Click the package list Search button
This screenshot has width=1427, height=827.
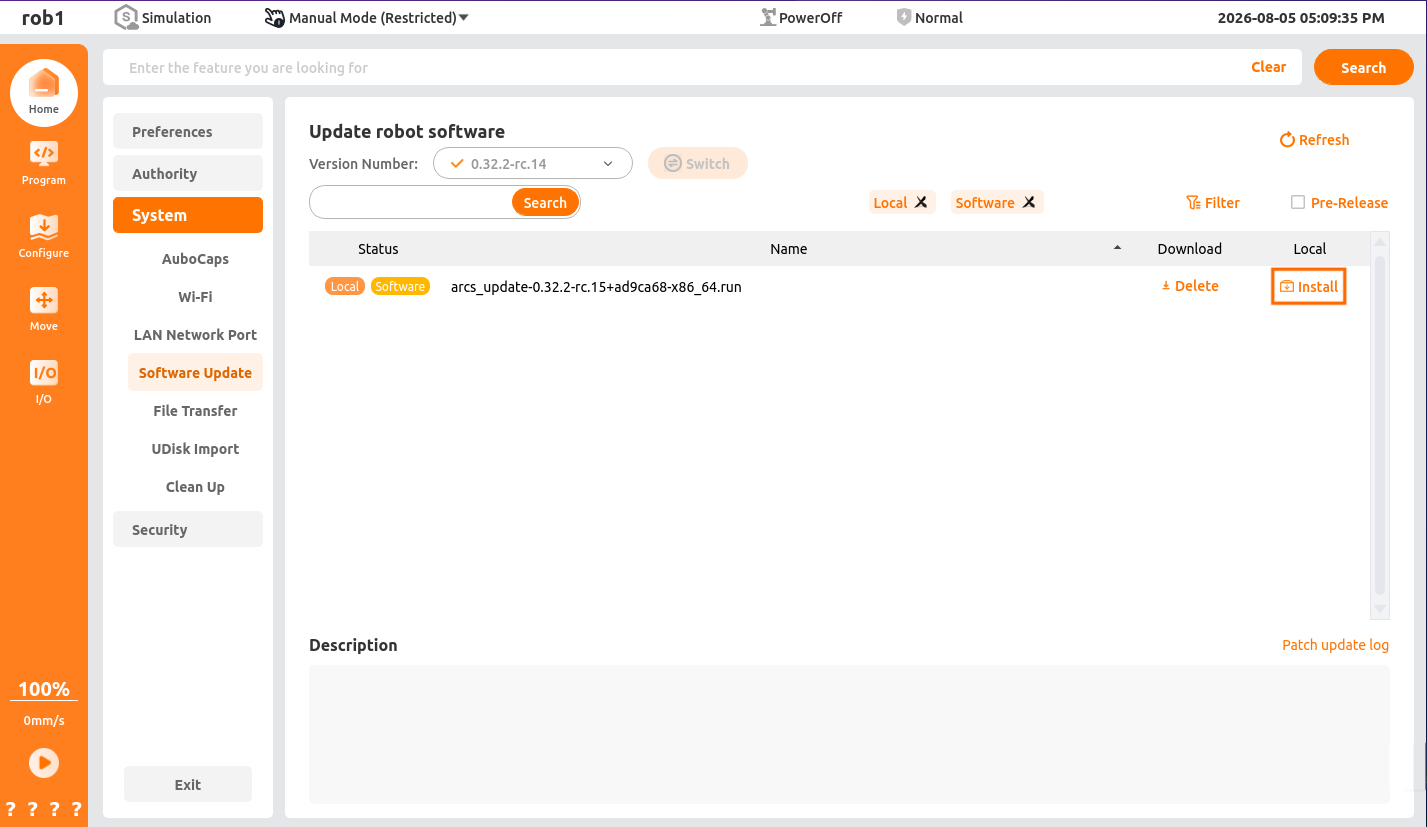(x=545, y=202)
